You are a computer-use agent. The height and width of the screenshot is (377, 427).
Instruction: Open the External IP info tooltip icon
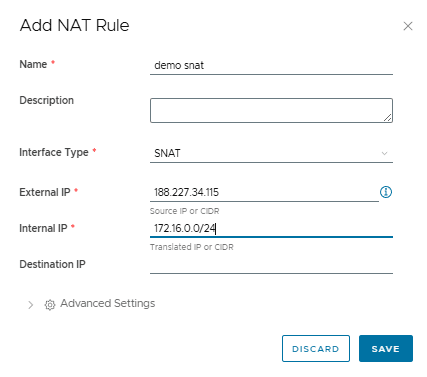pyautogui.click(x=386, y=192)
